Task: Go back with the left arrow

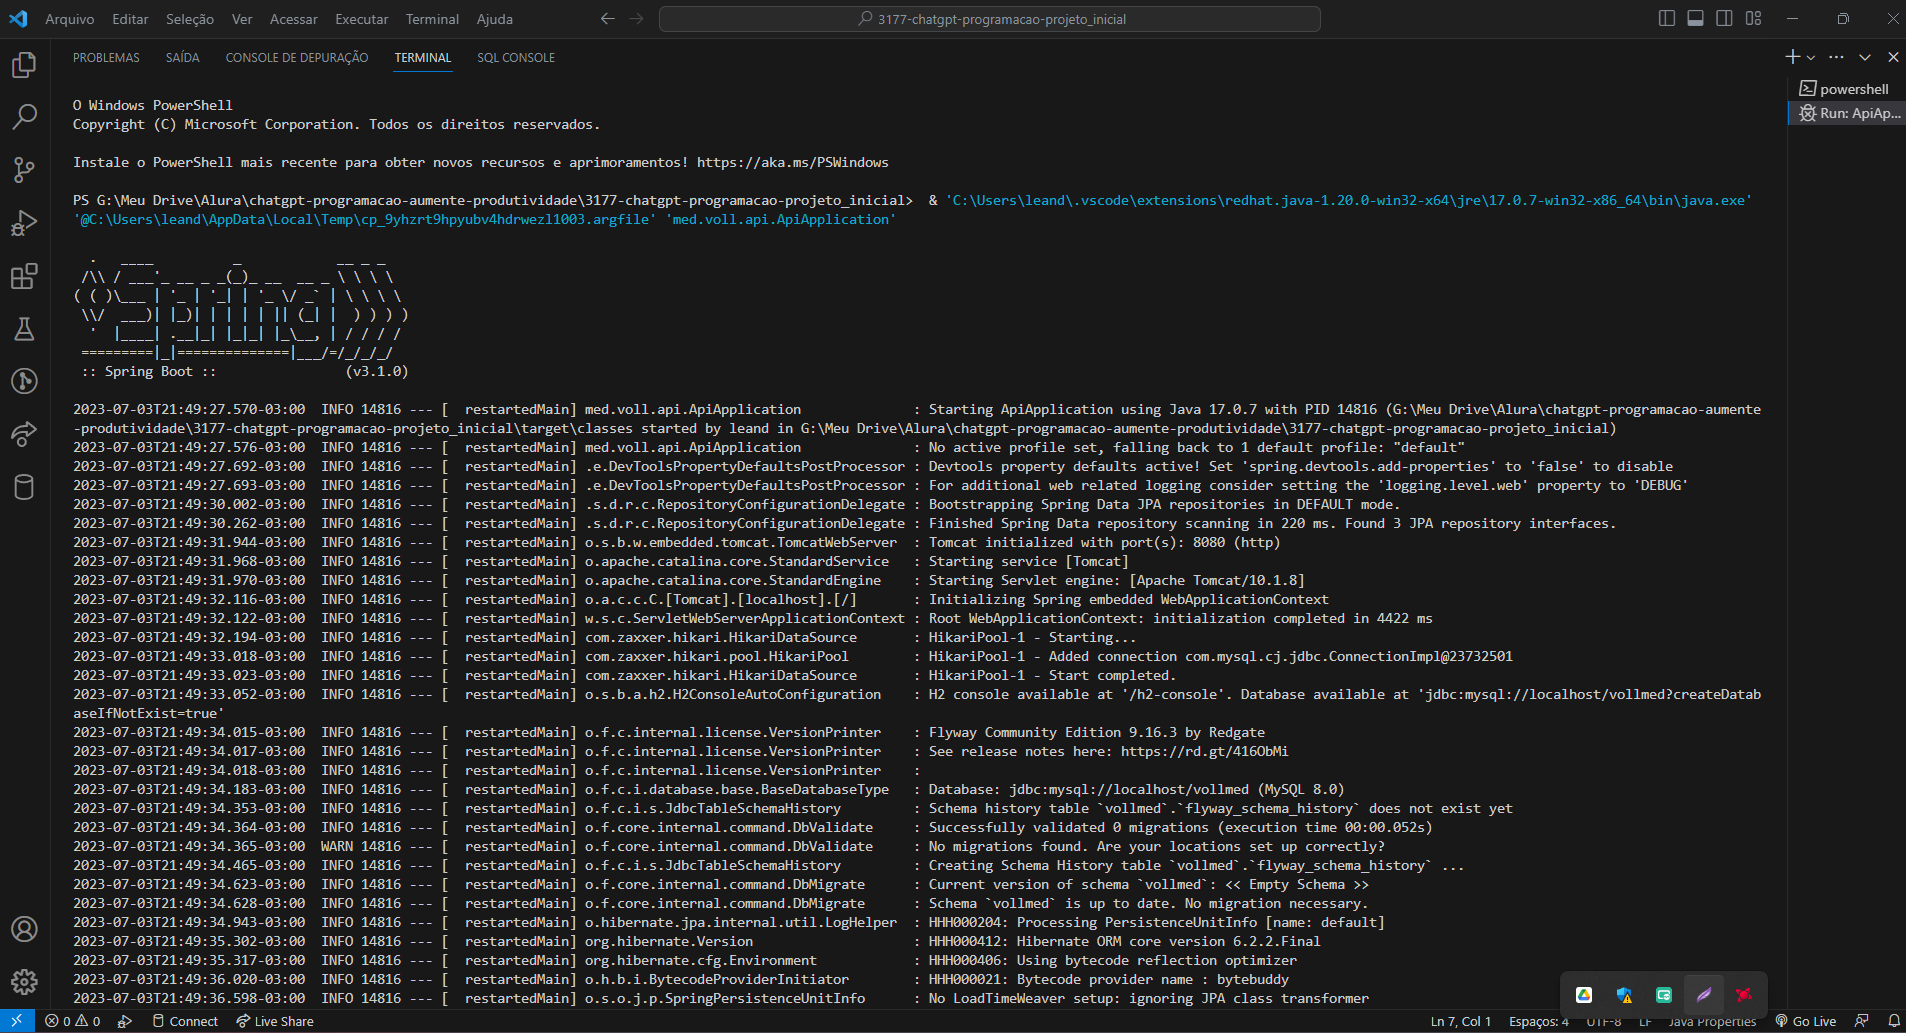Action: tap(607, 19)
